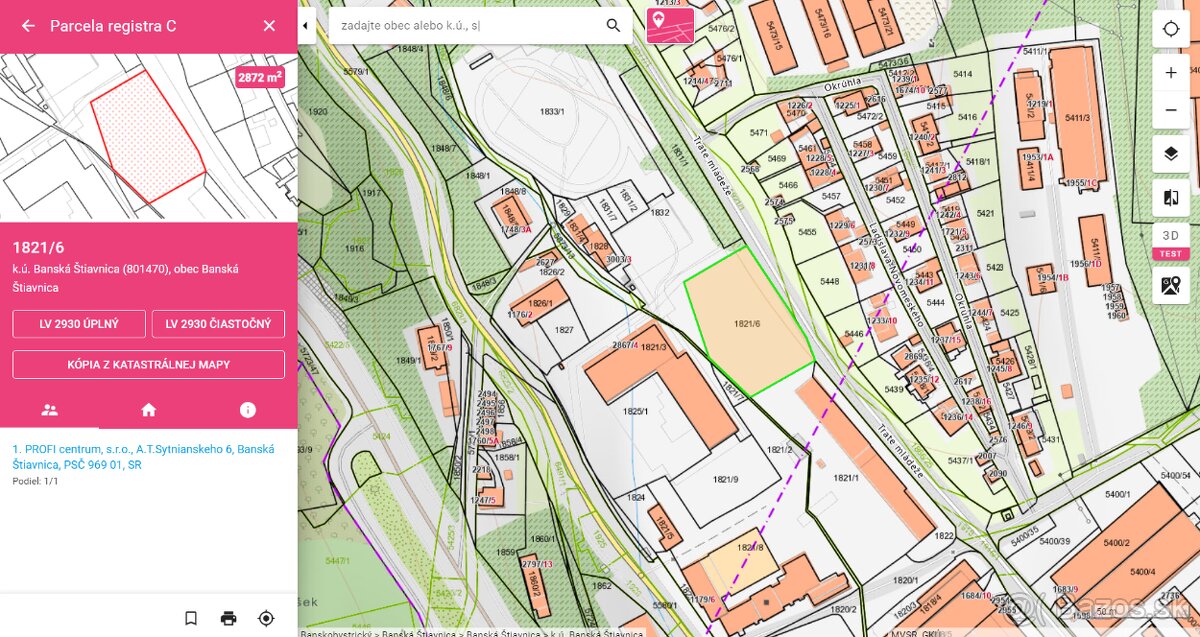This screenshot has height=637, width=1200.
Task: Print the parcel details using the printer icon
Action: pos(228,618)
